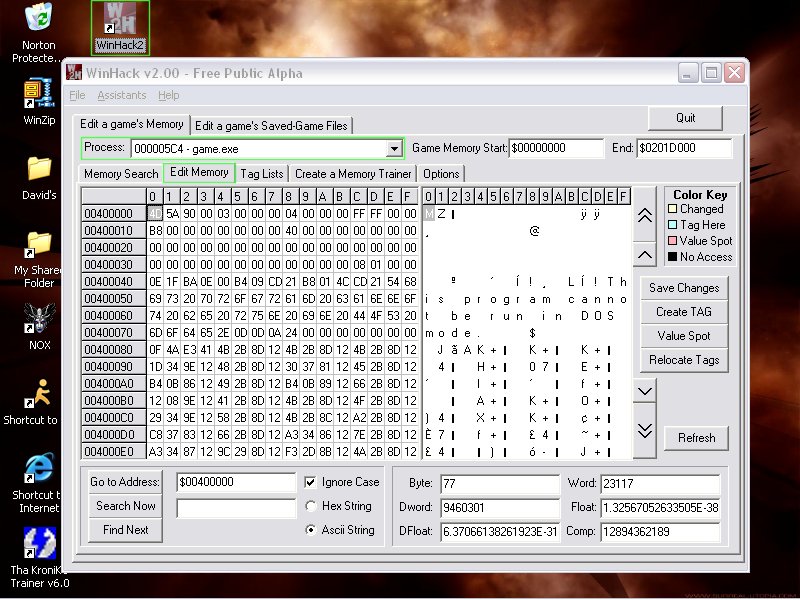Click the Create TAG button
This screenshot has height=600, width=800.
click(684, 312)
